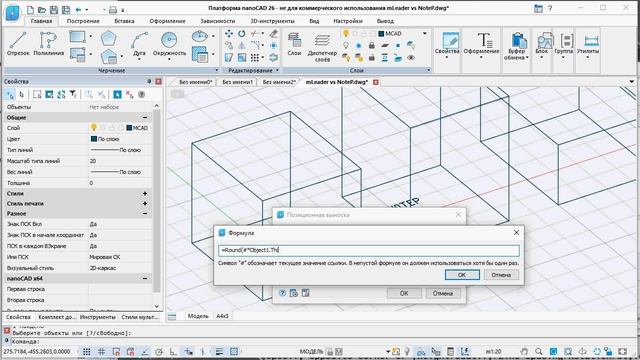
Task: Open Диспетчер слоёв layer manager
Action: (322, 47)
